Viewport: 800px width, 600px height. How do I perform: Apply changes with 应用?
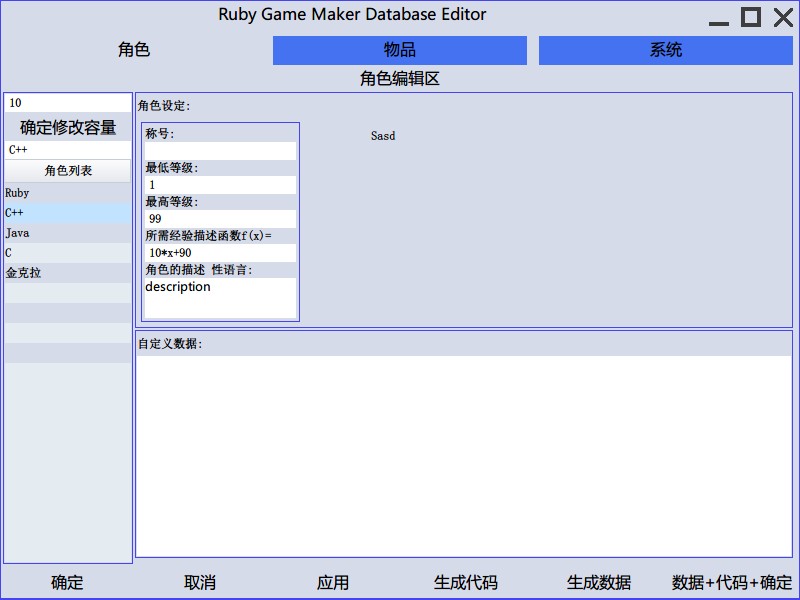[333, 582]
